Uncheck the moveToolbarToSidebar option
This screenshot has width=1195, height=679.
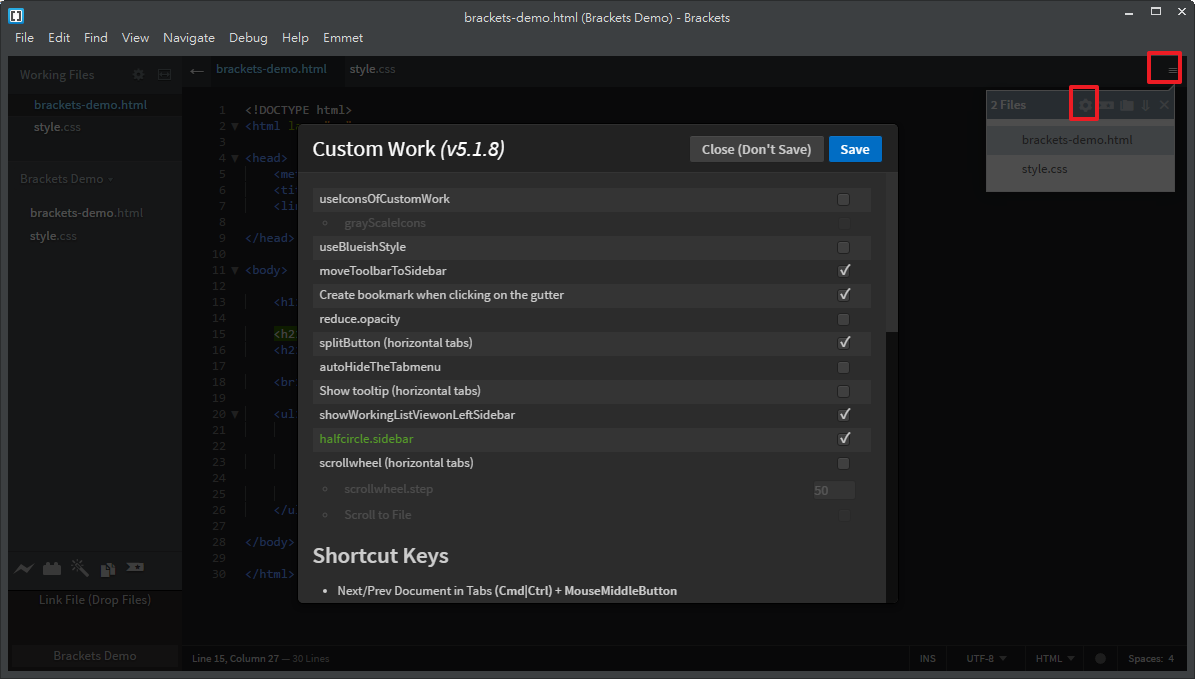pos(844,271)
